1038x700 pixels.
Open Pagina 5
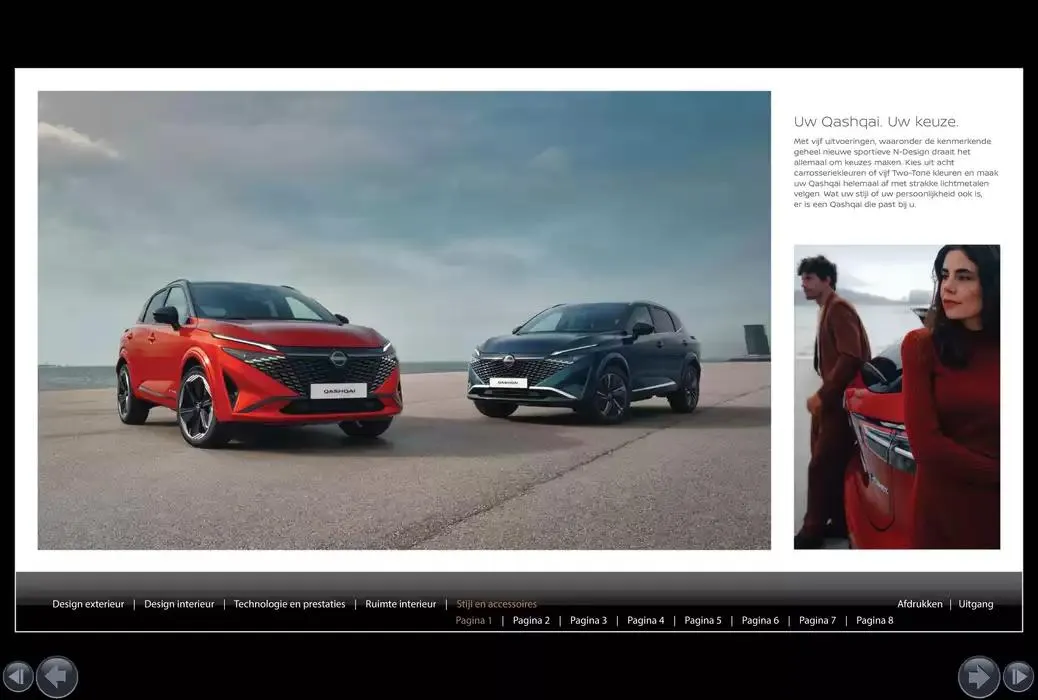click(x=703, y=619)
